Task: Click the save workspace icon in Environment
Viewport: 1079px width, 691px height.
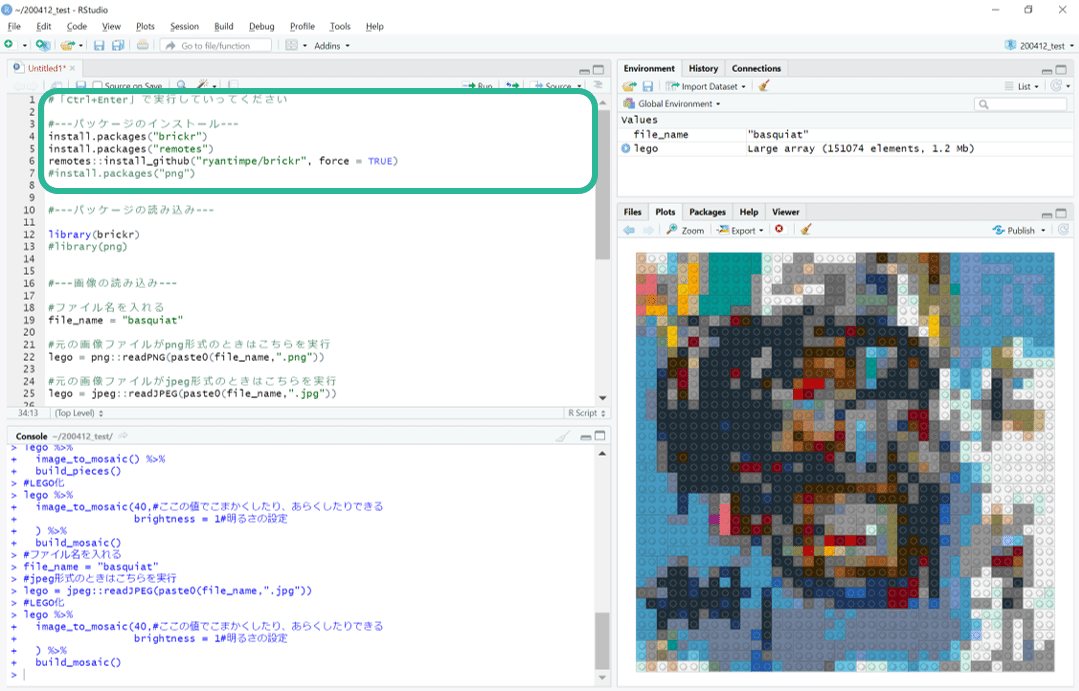Action: [x=648, y=86]
